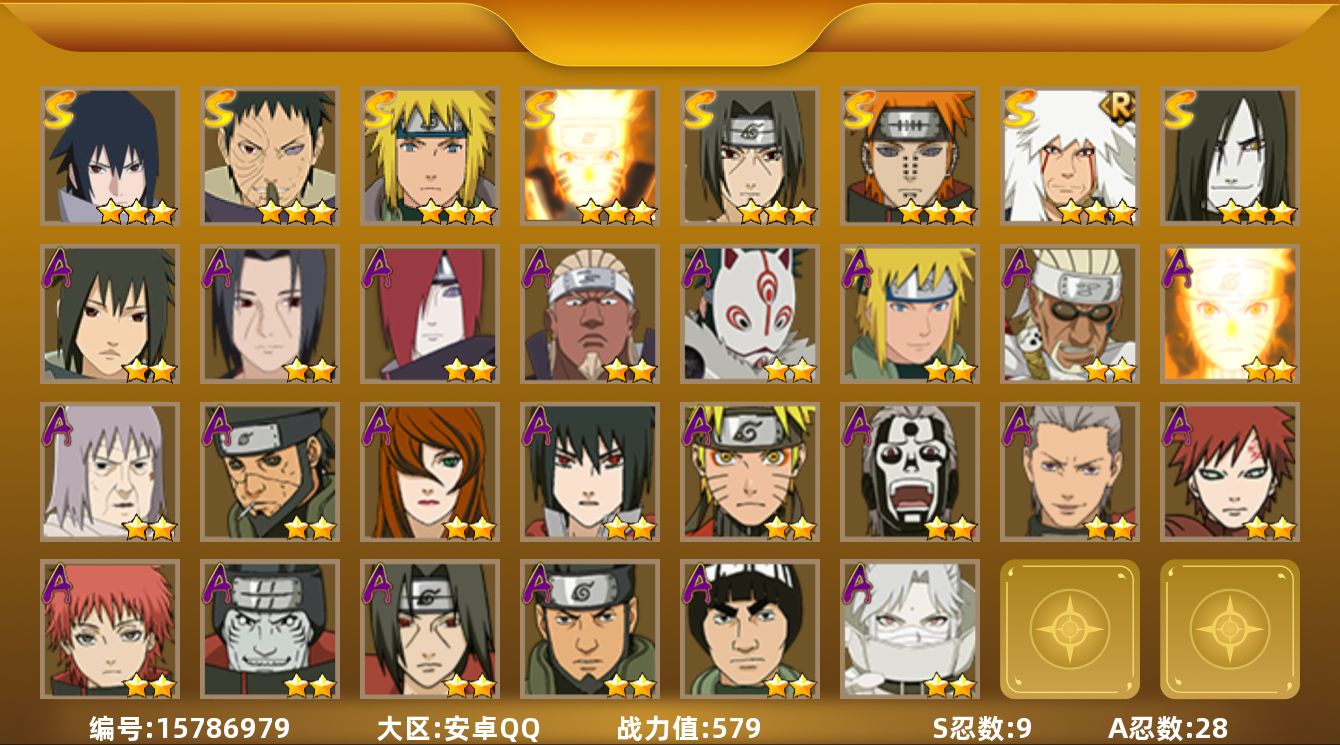Viewport: 1340px width, 745px height.
Task: Select the red-haired Nagato A-rank portrait
Action: tap(429, 314)
